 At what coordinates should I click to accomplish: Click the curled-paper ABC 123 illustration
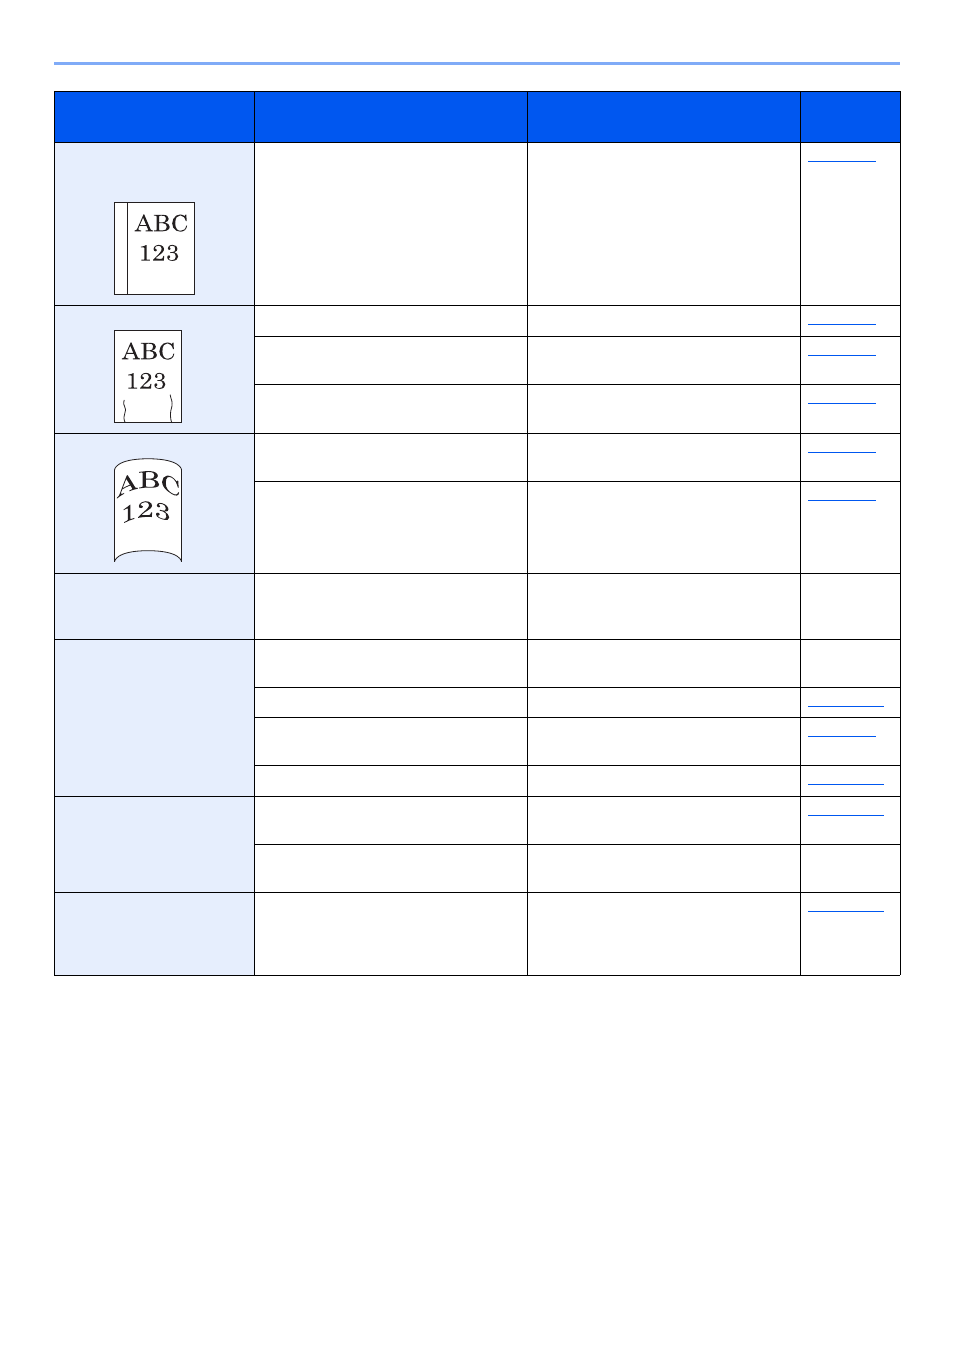point(148,510)
